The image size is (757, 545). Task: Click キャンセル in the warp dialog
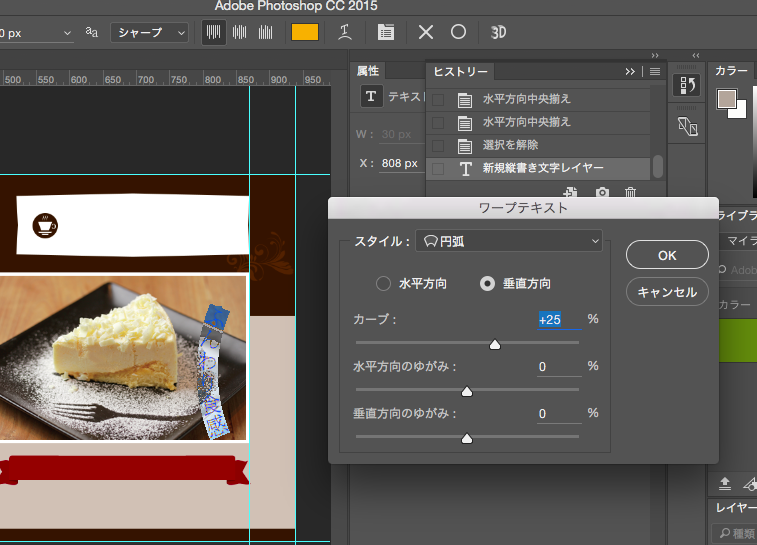click(x=667, y=292)
